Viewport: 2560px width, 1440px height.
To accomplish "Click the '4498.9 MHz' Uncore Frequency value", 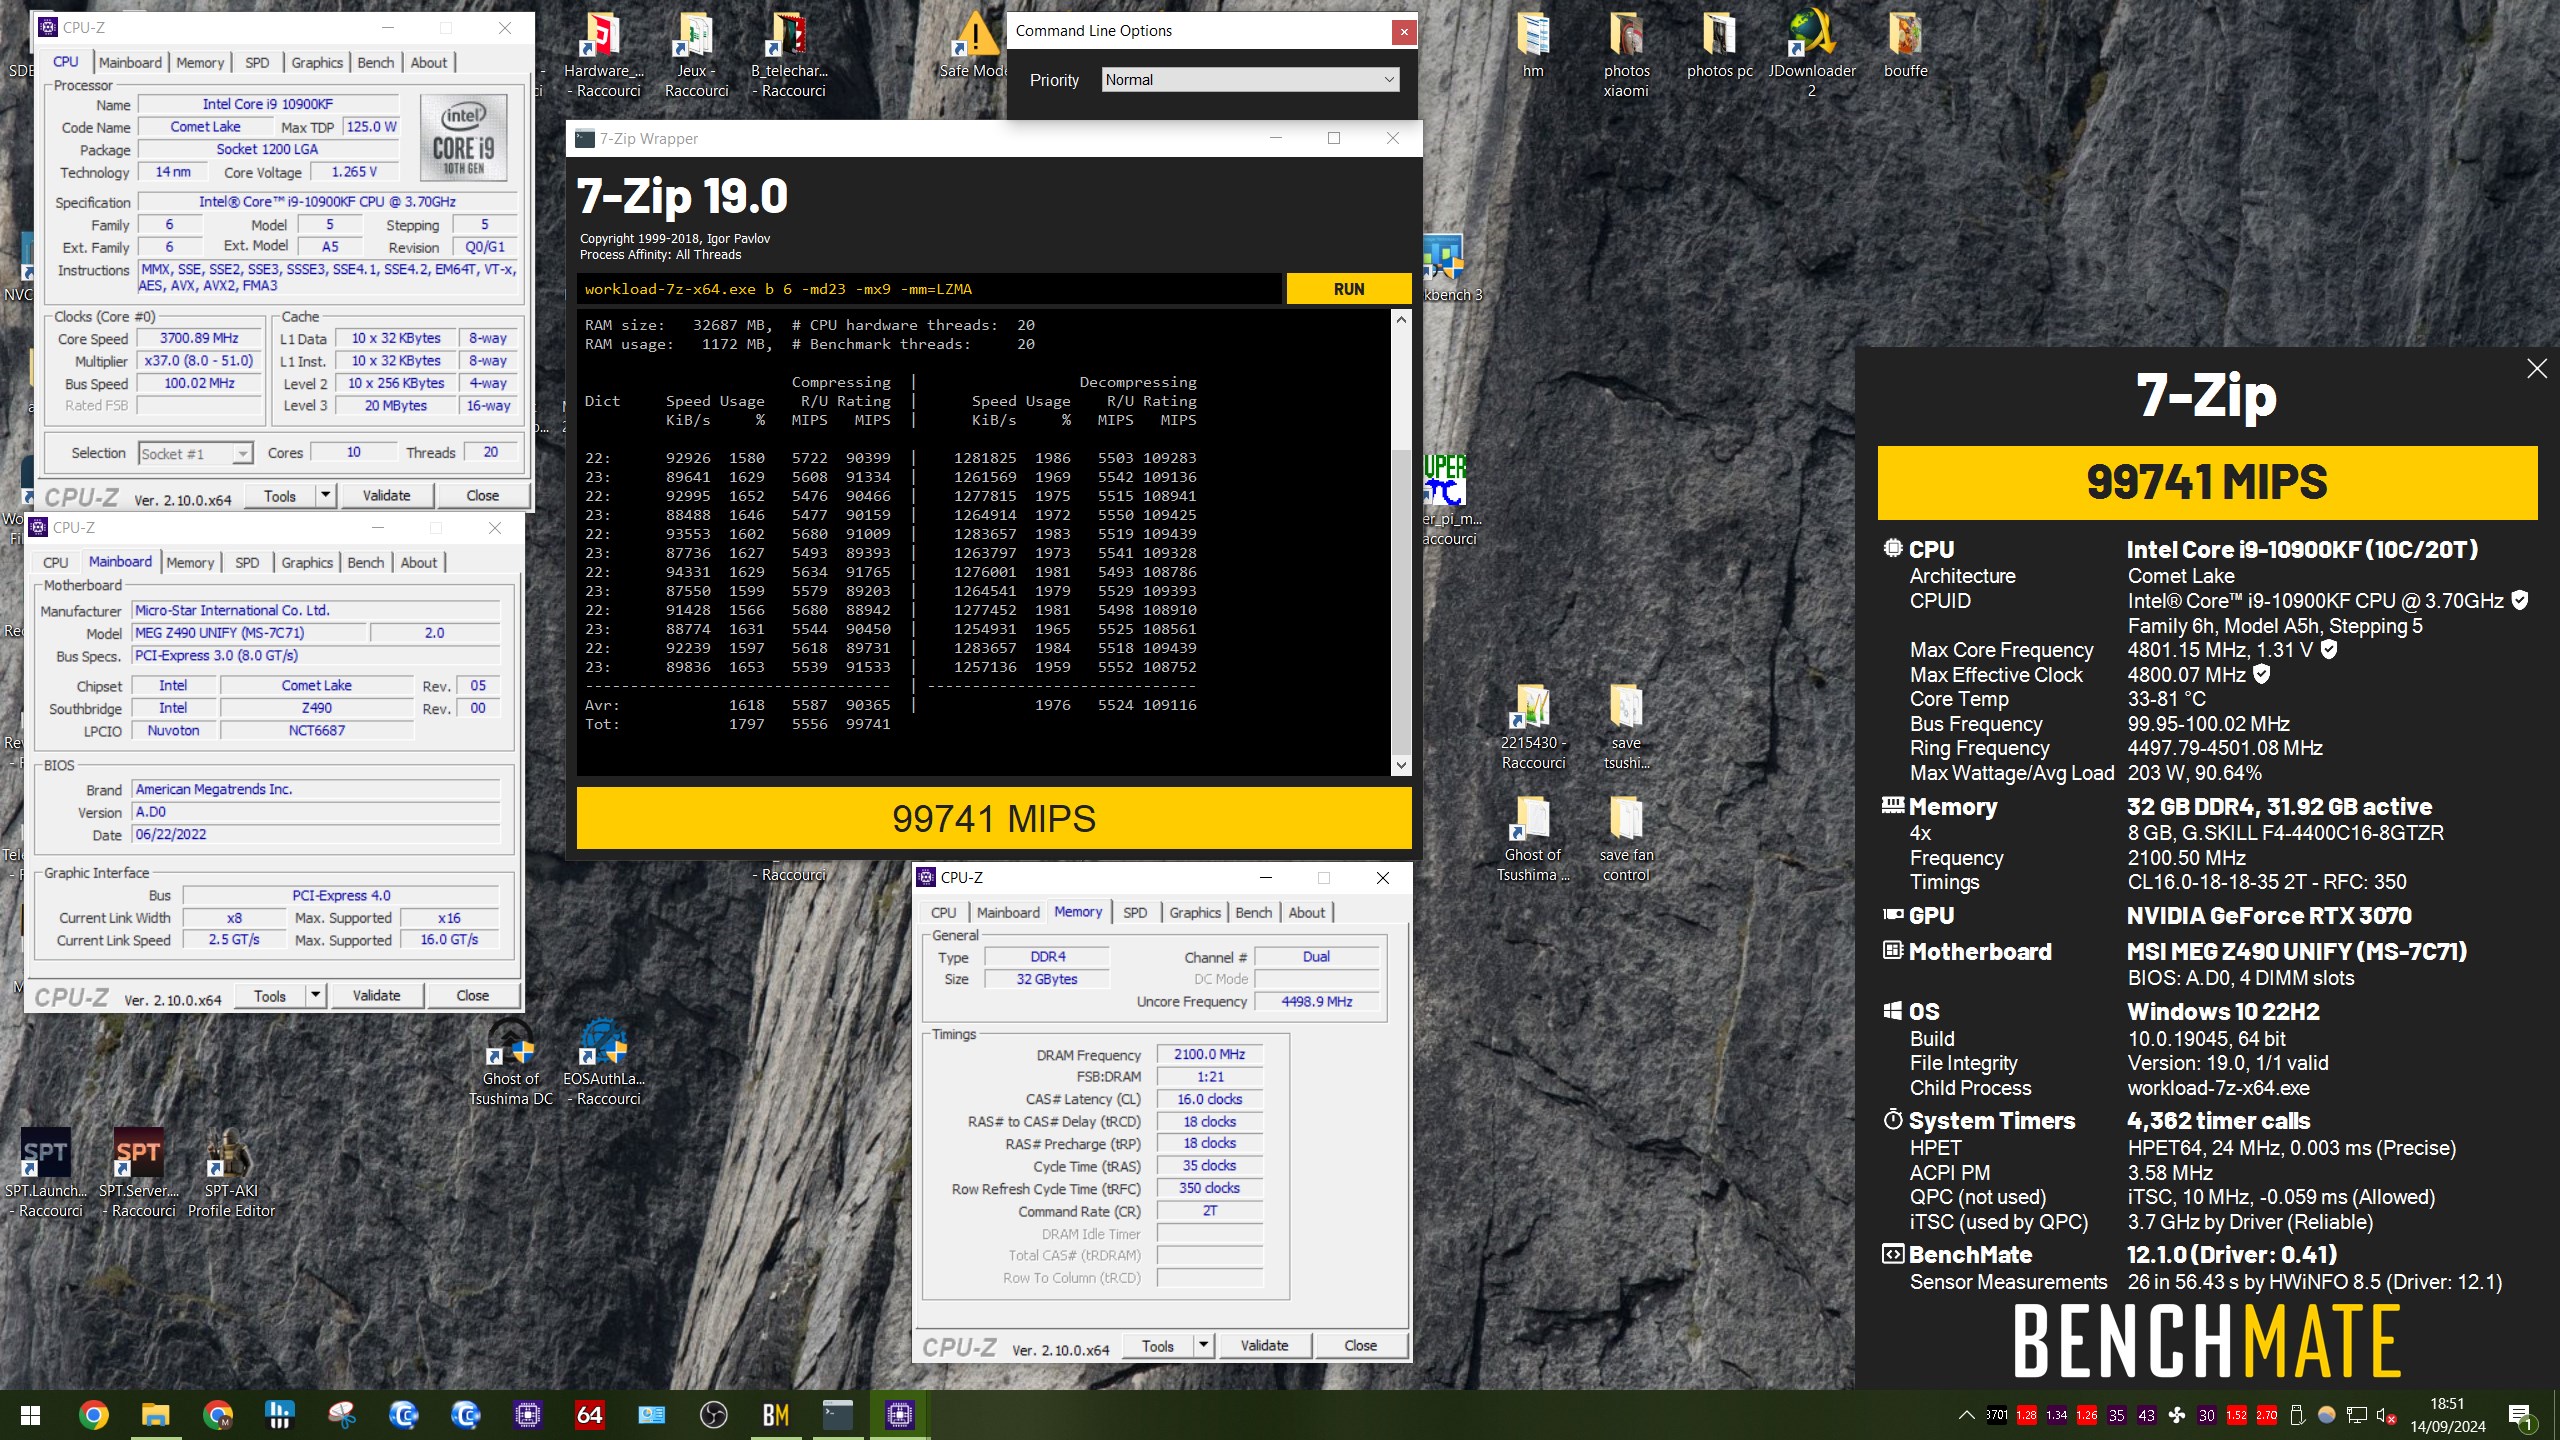I will pos(1316,1001).
